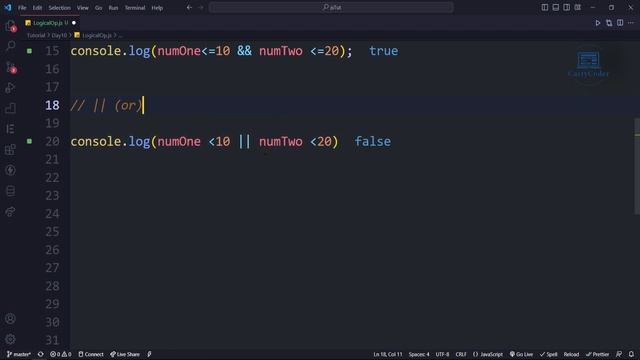The height and width of the screenshot is (360, 640).
Task: Click the comment '// || (or)' text
Action: point(106,105)
